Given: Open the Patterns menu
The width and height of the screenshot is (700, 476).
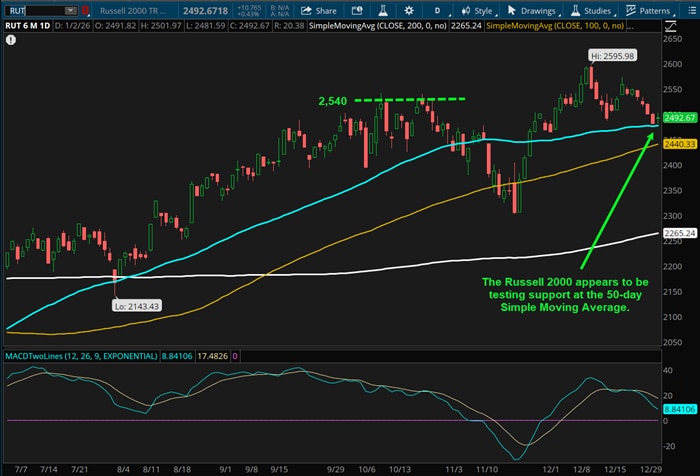Looking at the screenshot, I should tap(649, 11).
